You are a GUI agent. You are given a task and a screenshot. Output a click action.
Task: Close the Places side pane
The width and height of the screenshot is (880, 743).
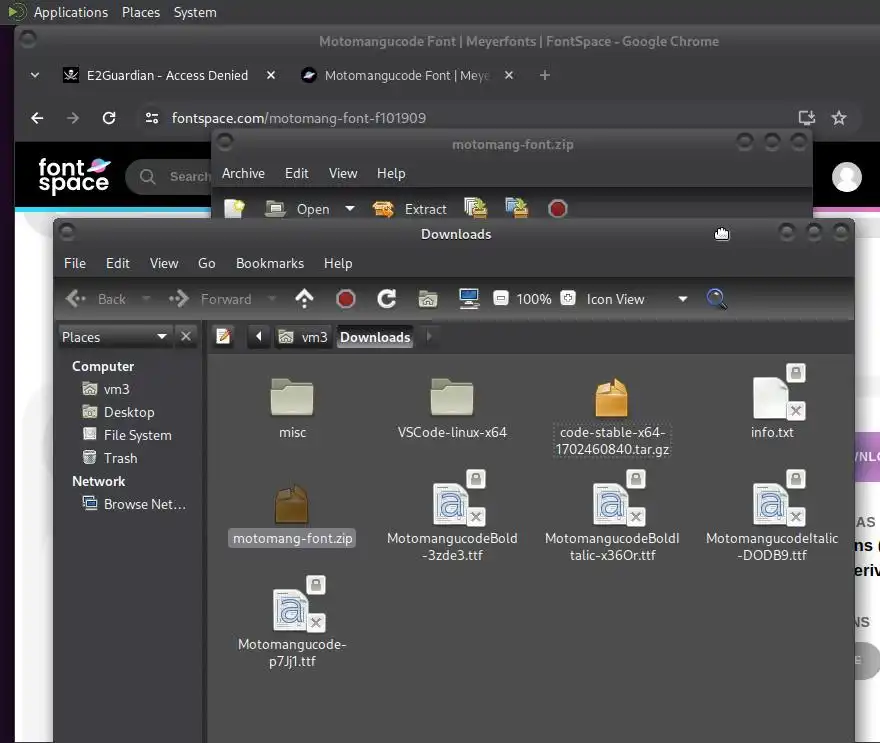point(186,337)
